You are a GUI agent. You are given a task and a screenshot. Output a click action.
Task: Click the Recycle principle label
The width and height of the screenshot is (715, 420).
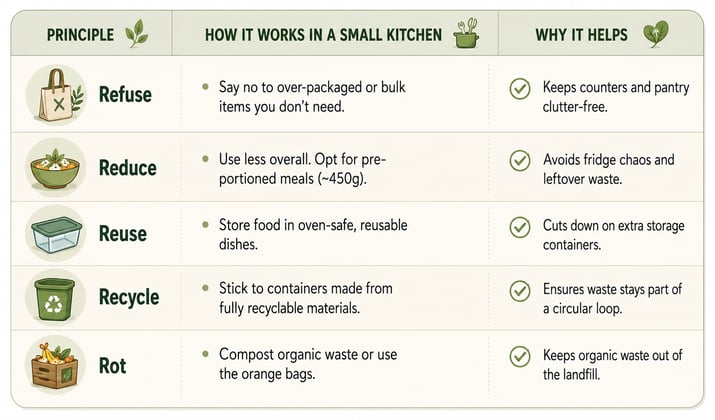pyautogui.click(x=129, y=297)
